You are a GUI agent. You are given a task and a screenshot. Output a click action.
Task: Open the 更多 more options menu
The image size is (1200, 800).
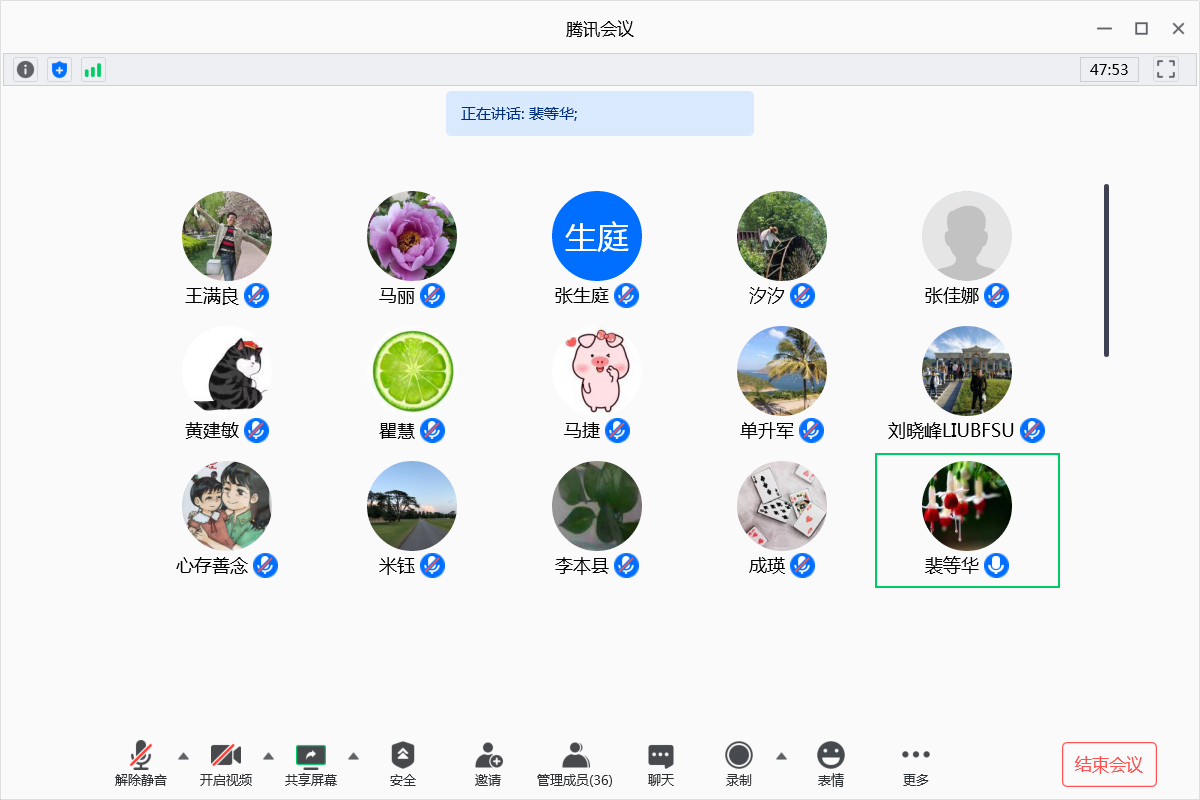tap(916, 765)
